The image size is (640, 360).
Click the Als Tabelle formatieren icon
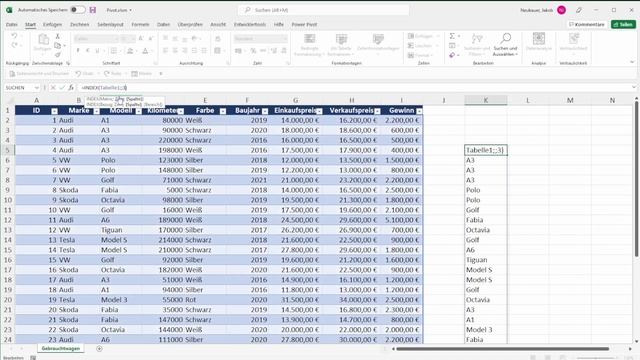click(341, 39)
